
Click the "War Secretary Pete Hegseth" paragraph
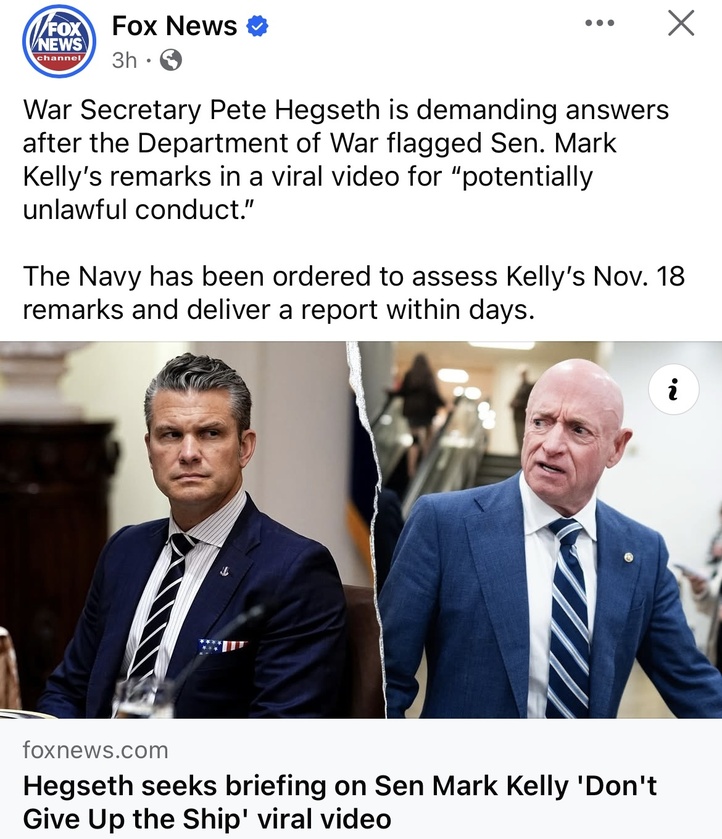click(x=346, y=159)
